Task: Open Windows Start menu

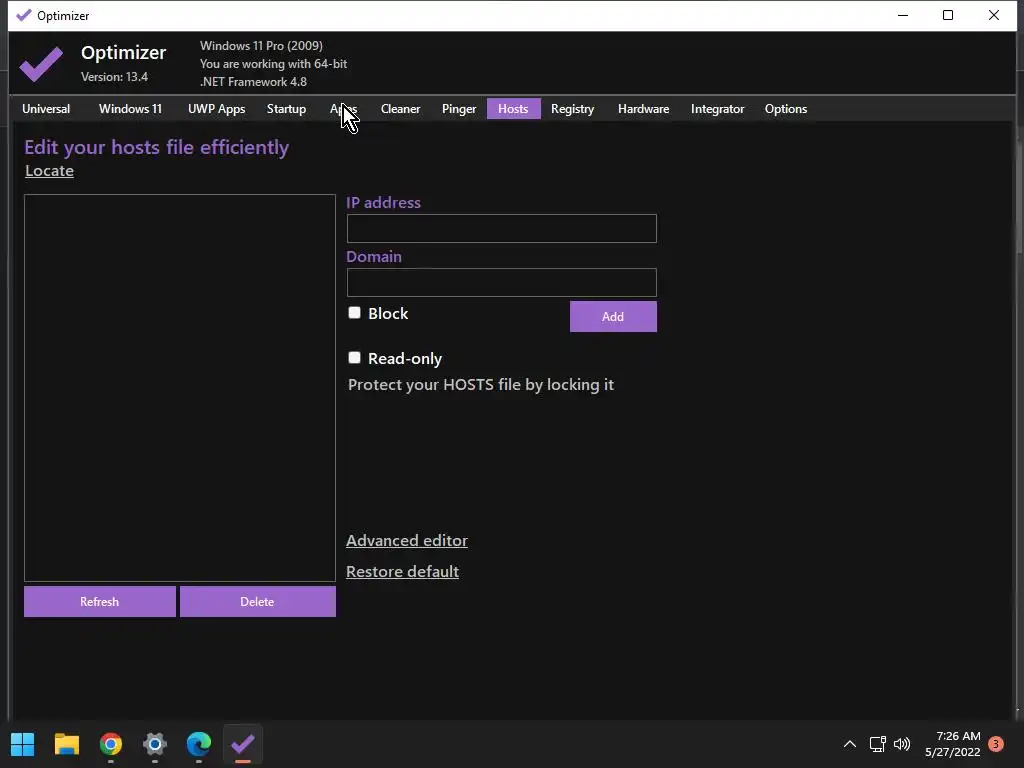Action: [23, 744]
